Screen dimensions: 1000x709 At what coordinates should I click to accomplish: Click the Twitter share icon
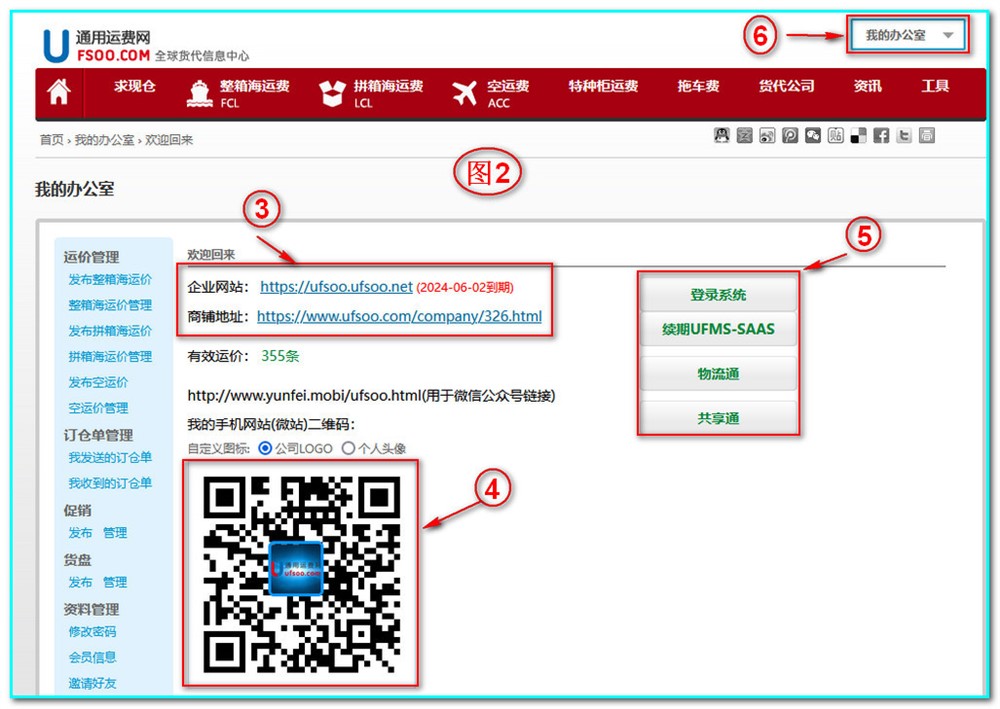tap(904, 136)
